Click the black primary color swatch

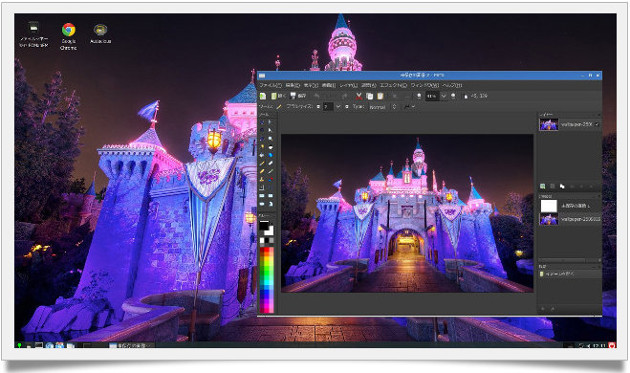coord(264,225)
